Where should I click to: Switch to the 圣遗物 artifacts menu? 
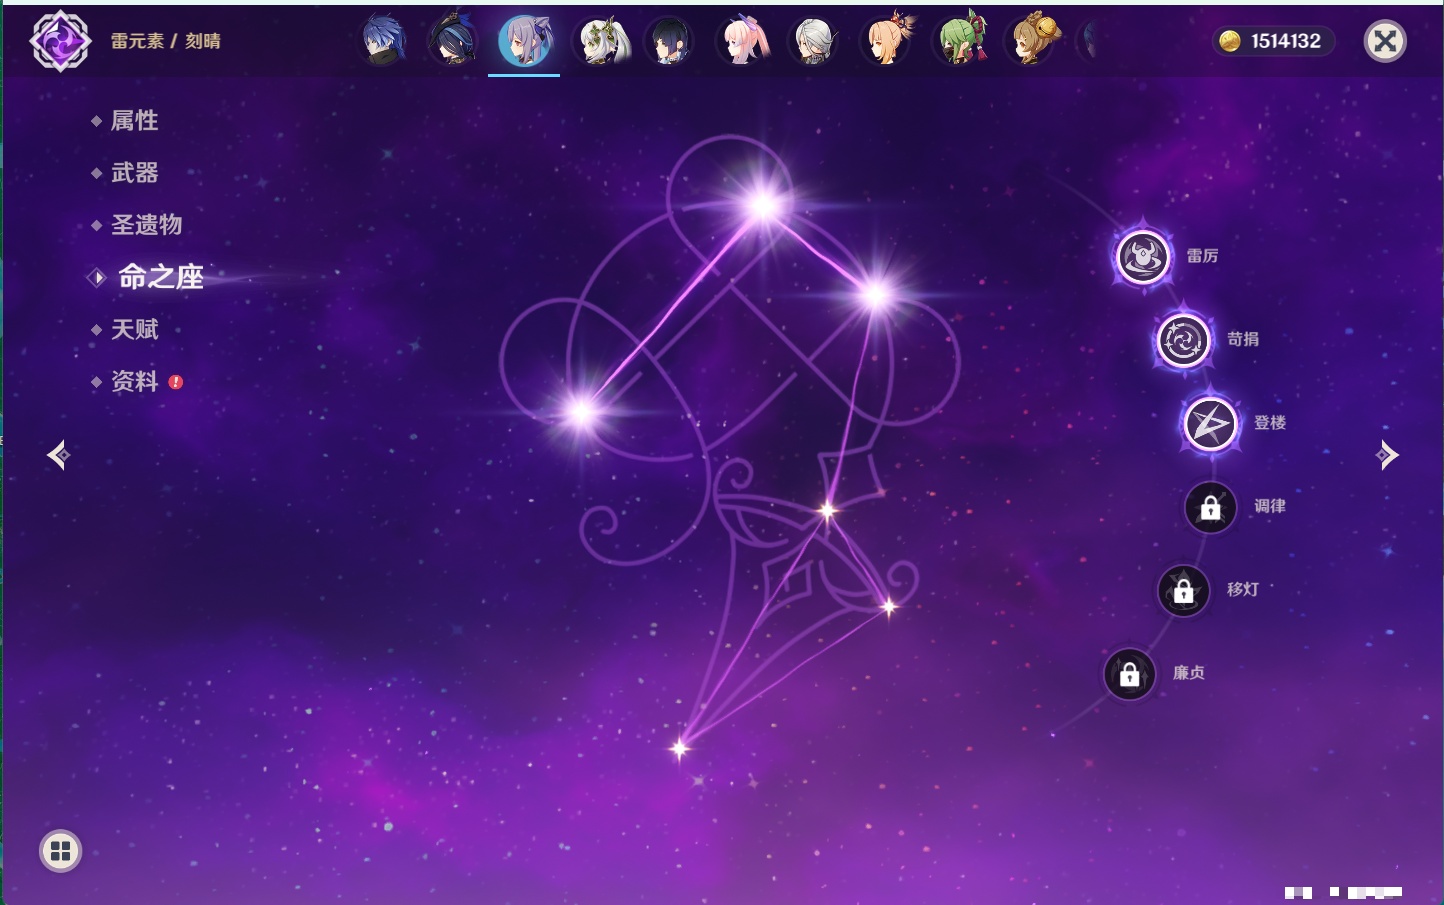pyautogui.click(x=146, y=225)
